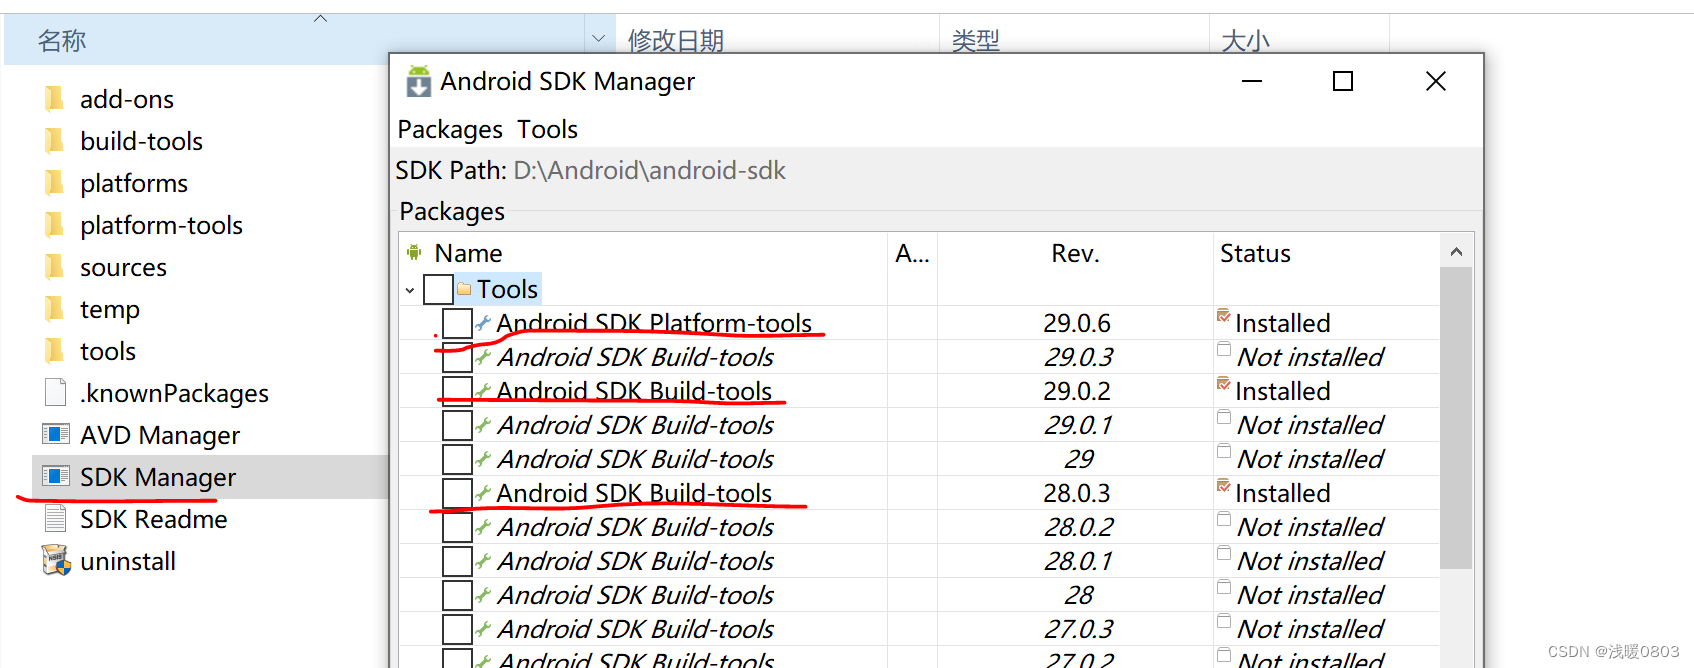Click the uninstall program icon
The height and width of the screenshot is (668, 1694).
point(56,560)
